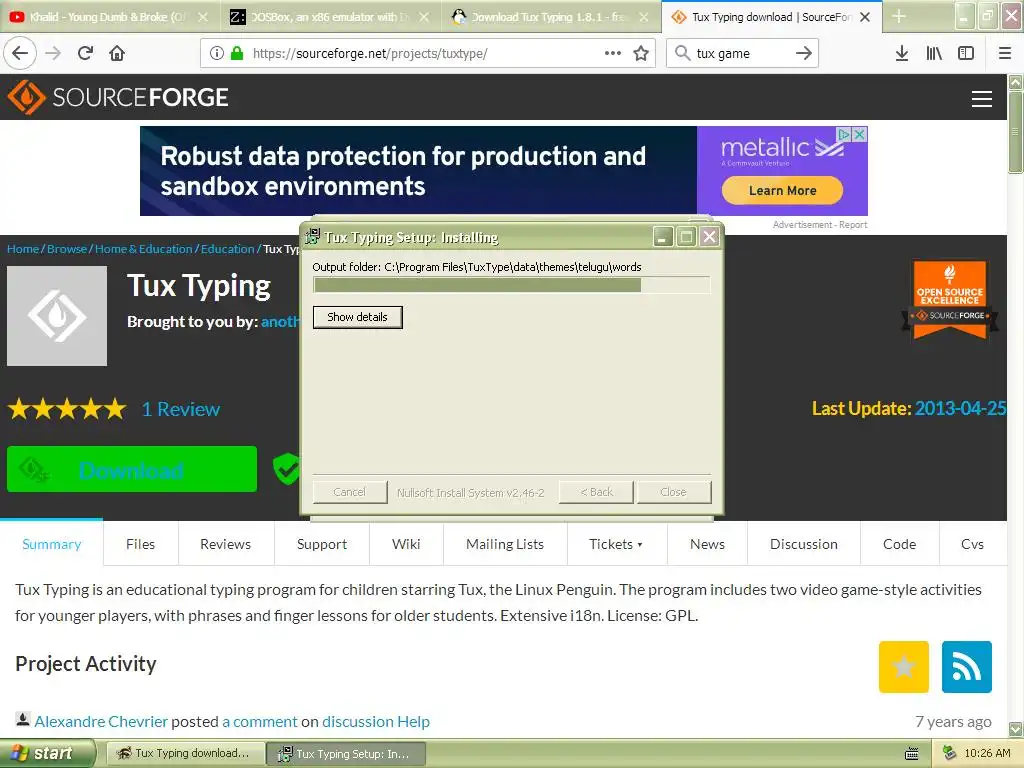Click the Advertisement - Report link
Image resolution: width=1024 pixels, height=768 pixels.
tap(820, 225)
